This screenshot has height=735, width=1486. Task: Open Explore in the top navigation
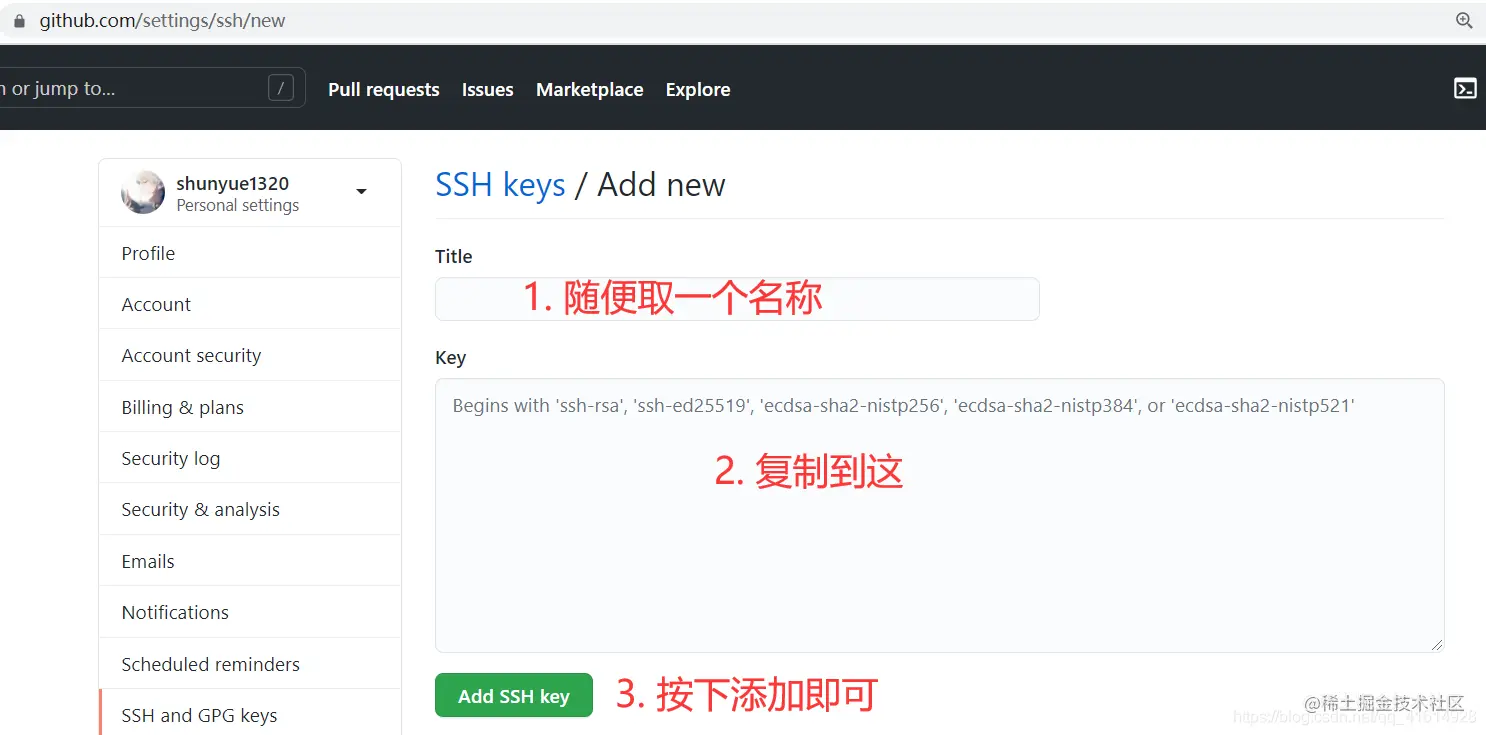click(x=698, y=89)
